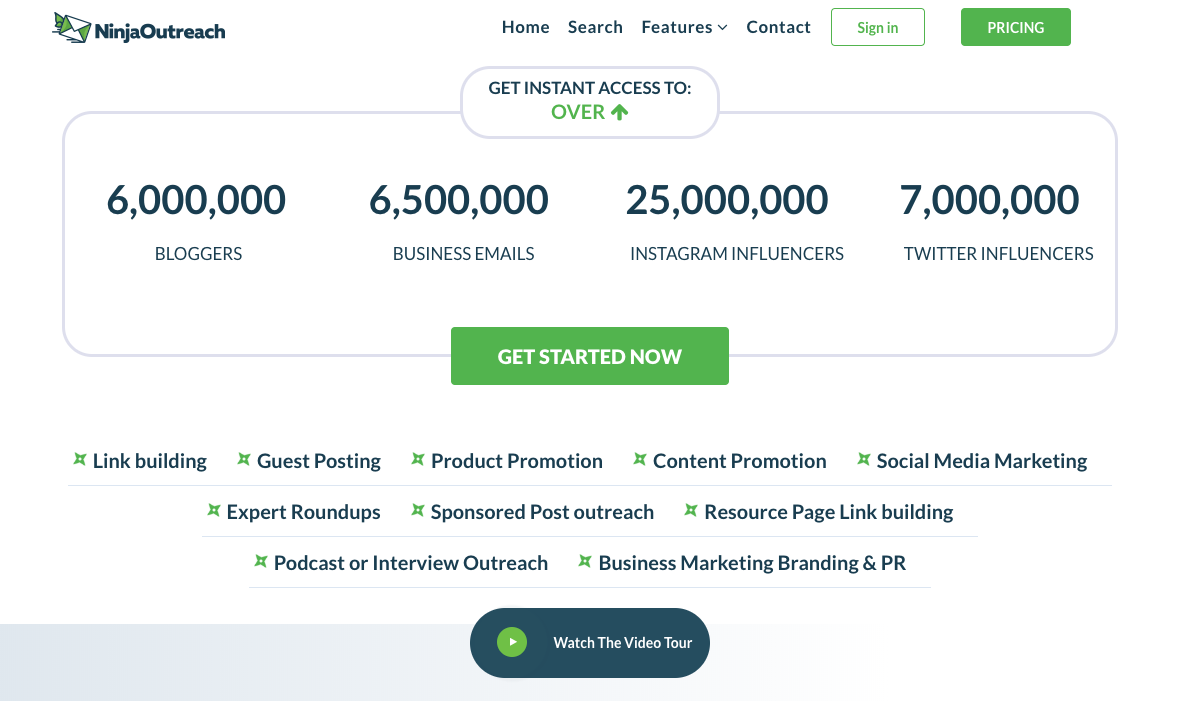Click the ninja star icon beside Link building
The height and width of the screenshot is (701, 1180).
click(80, 459)
